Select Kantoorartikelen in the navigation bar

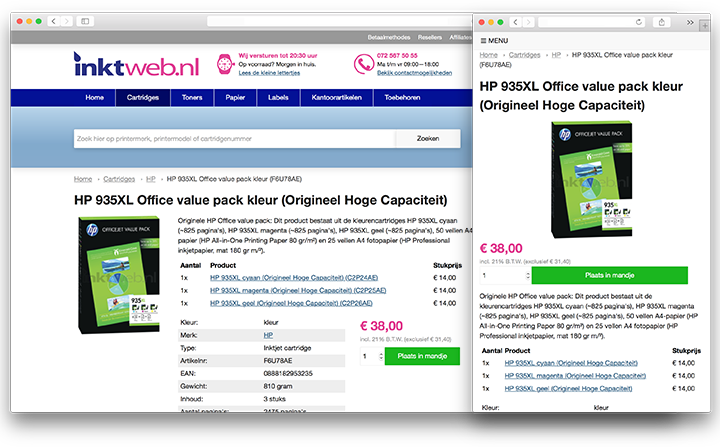point(337,98)
